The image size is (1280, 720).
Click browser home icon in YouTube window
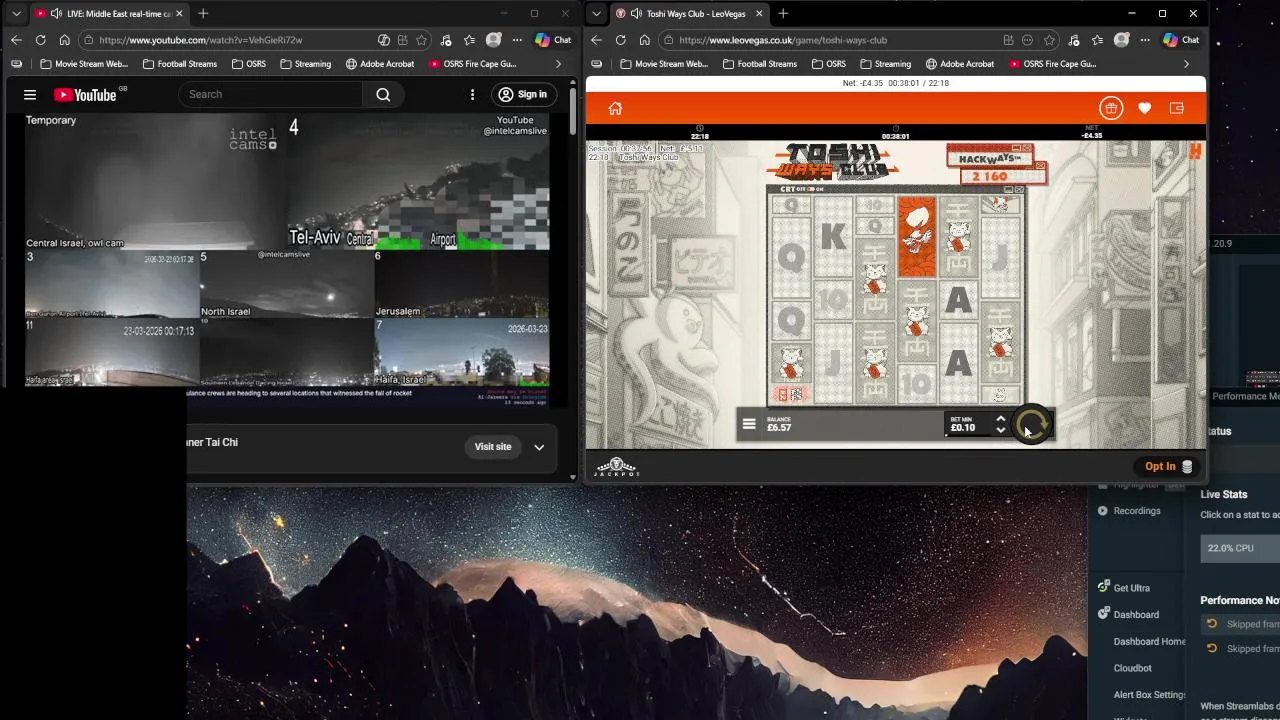pyautogui.click(x=64, y=40)
